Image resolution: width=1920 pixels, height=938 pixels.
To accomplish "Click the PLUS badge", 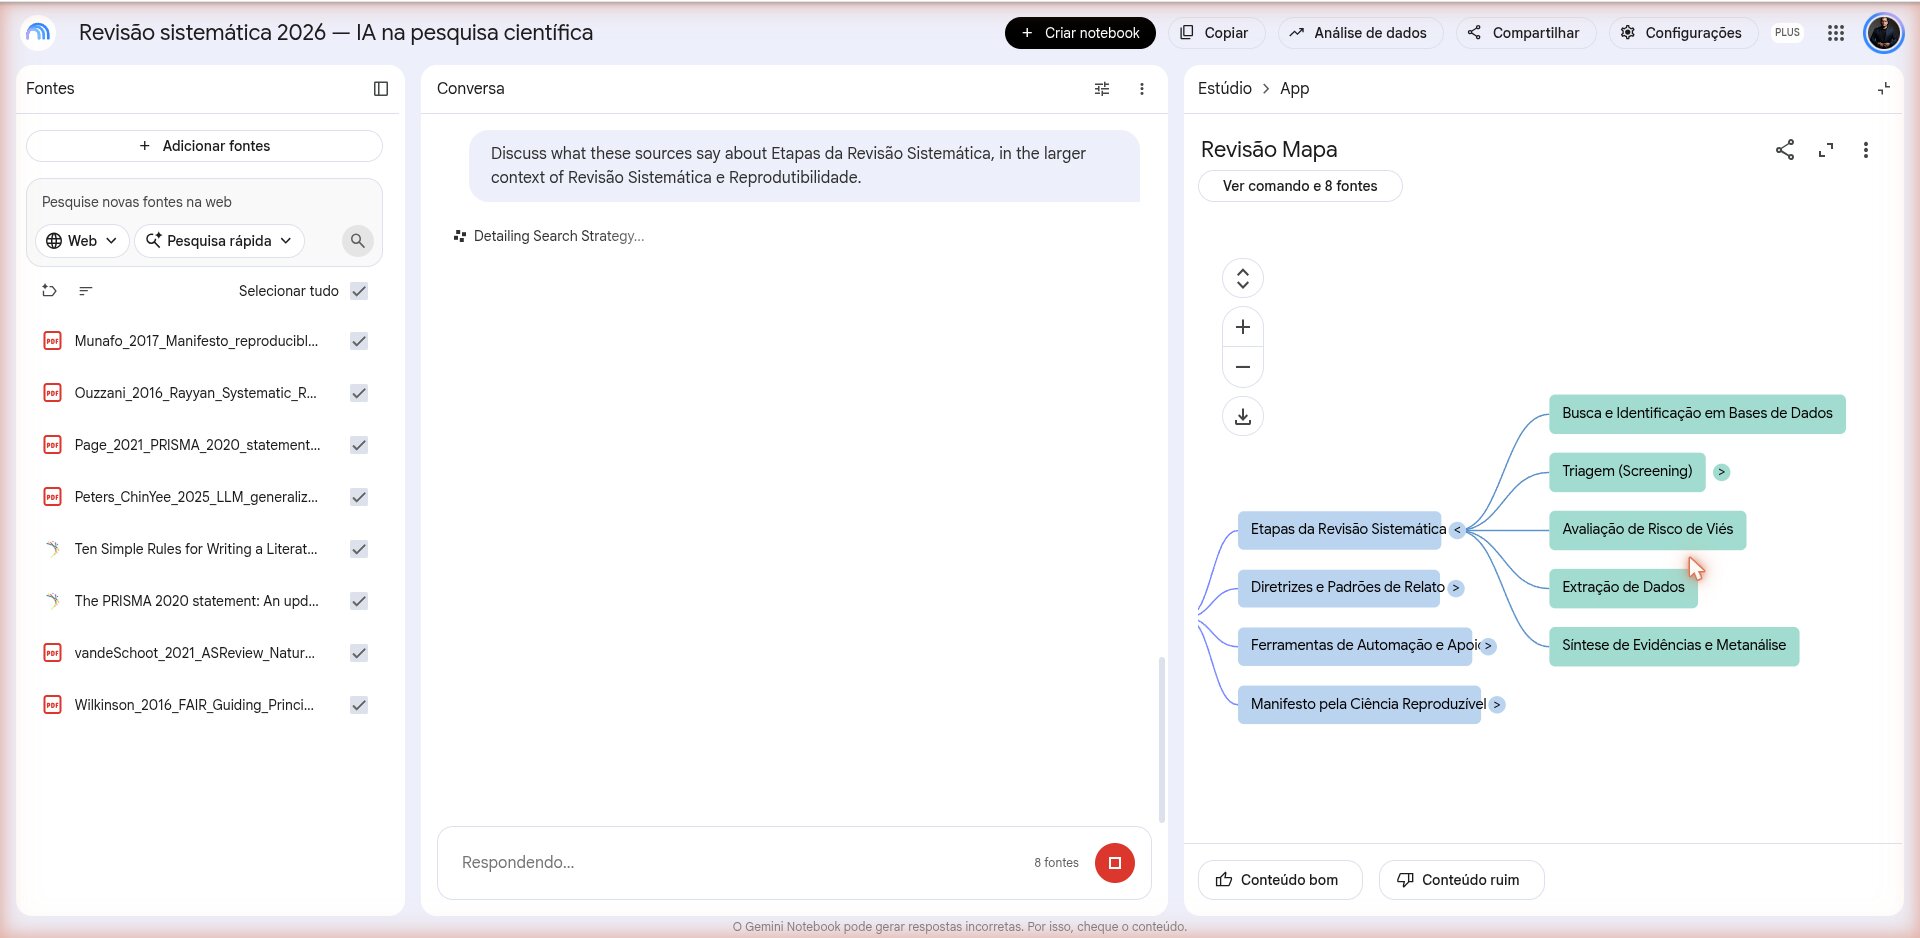I will (x=1787, y=33).
